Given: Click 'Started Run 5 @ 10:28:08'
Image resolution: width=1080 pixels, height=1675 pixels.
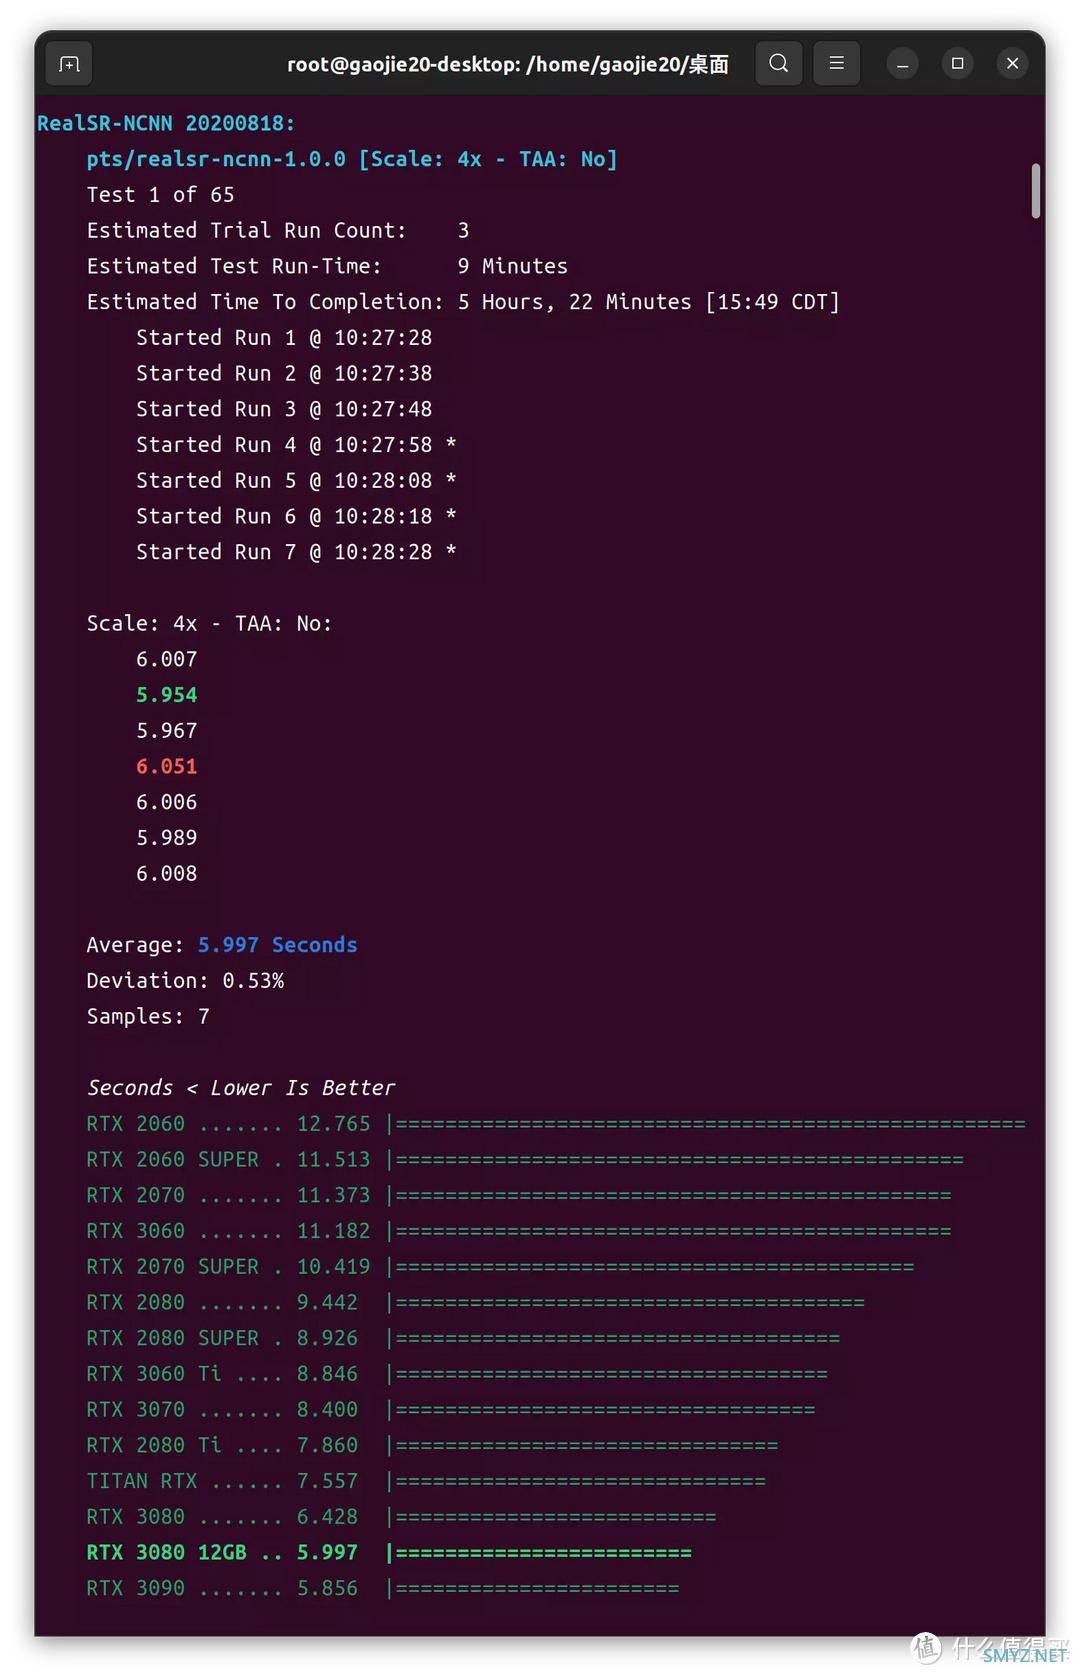Looking at the screenshot, I should click(296, 481).
